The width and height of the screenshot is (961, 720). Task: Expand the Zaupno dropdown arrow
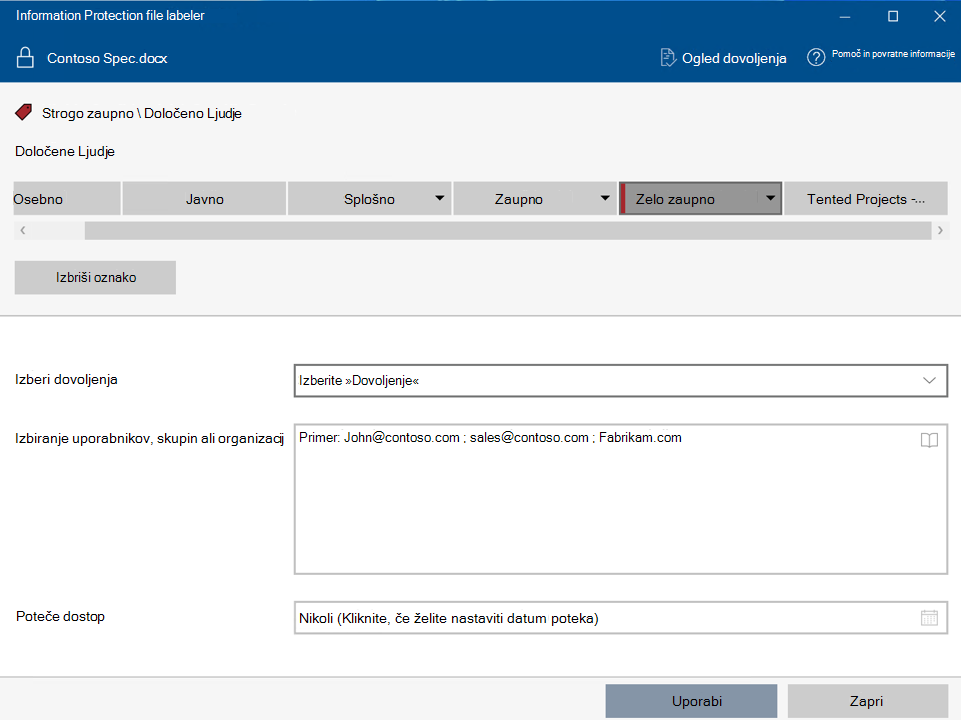click(605, 198)
